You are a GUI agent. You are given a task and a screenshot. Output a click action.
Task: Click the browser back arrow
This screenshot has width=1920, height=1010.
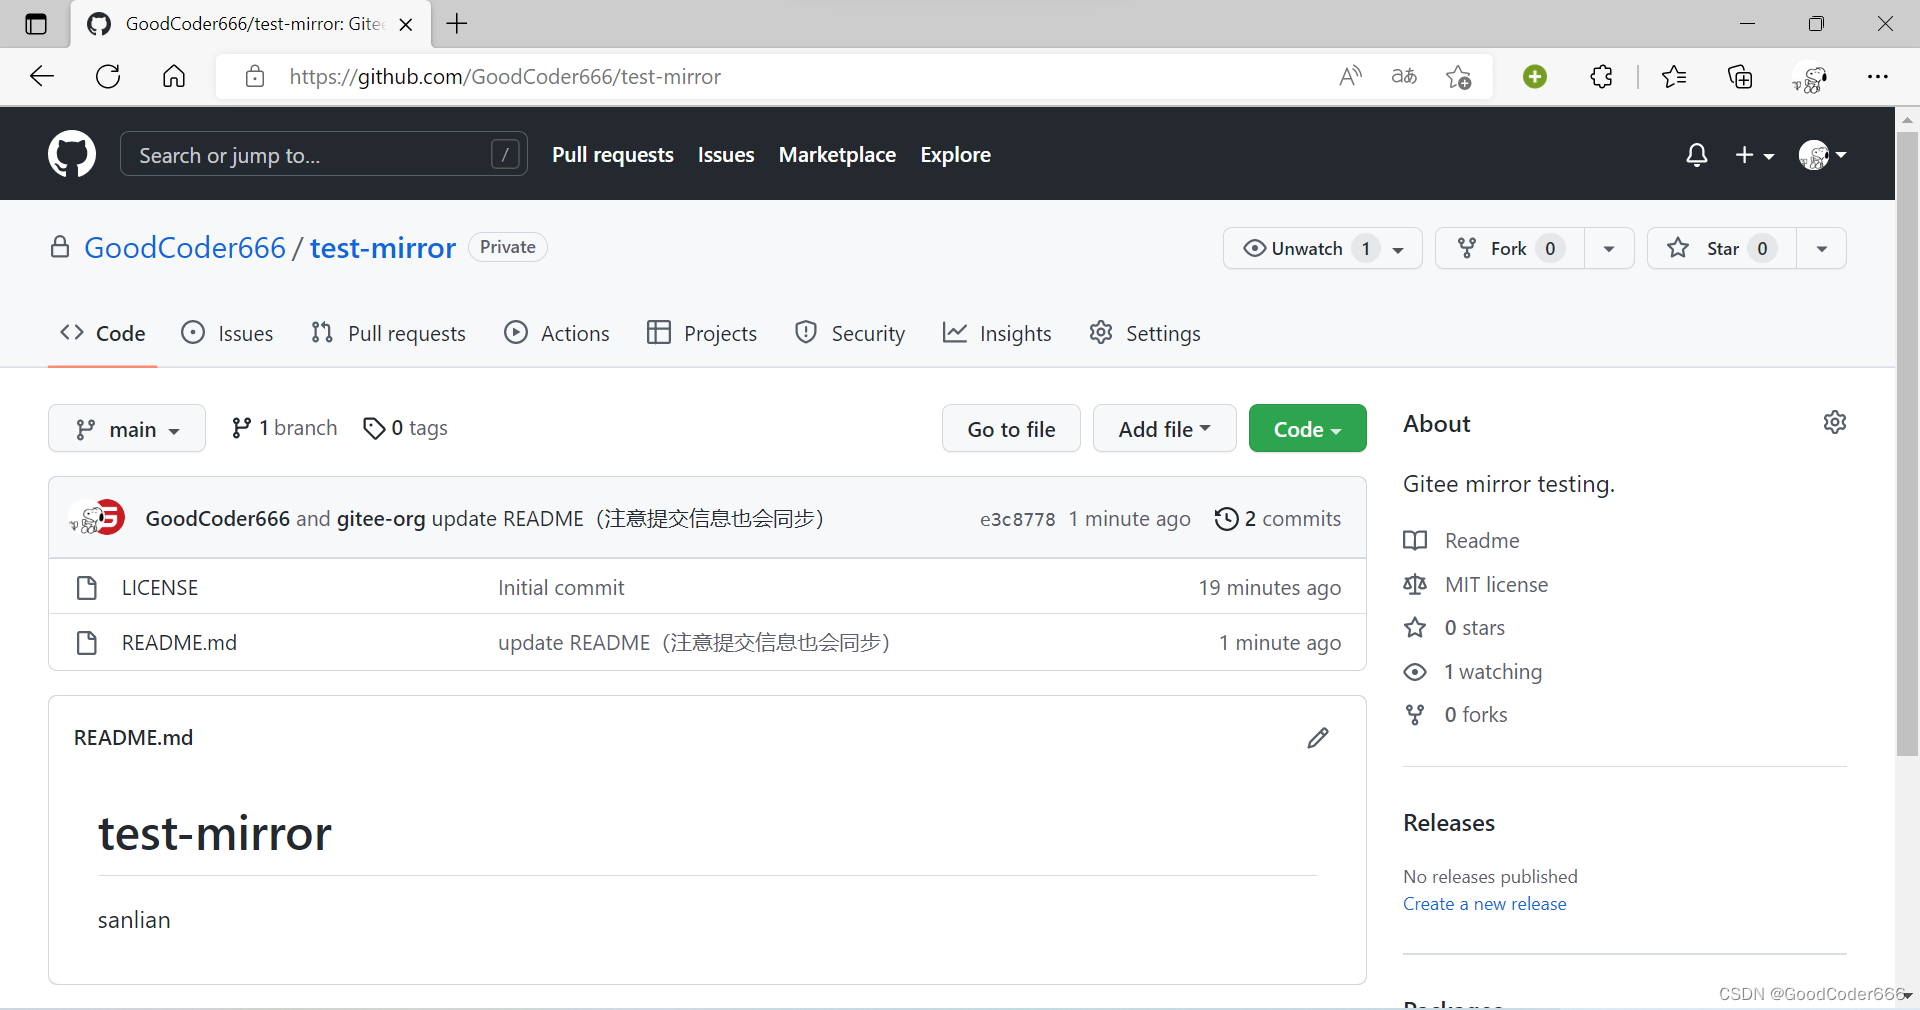42,77
